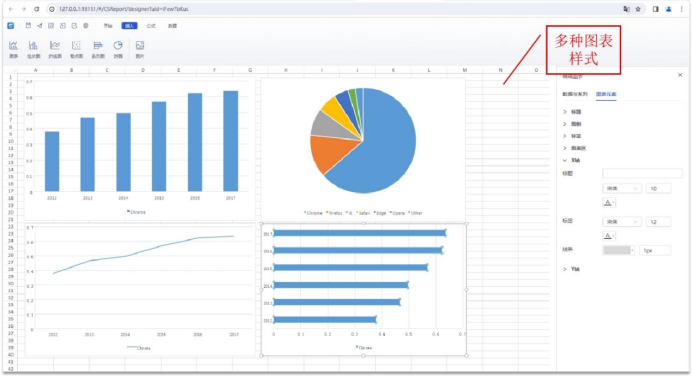
Task: Insert a picture using the image icon
Action: pyautogui.click(x=140, y=49)
